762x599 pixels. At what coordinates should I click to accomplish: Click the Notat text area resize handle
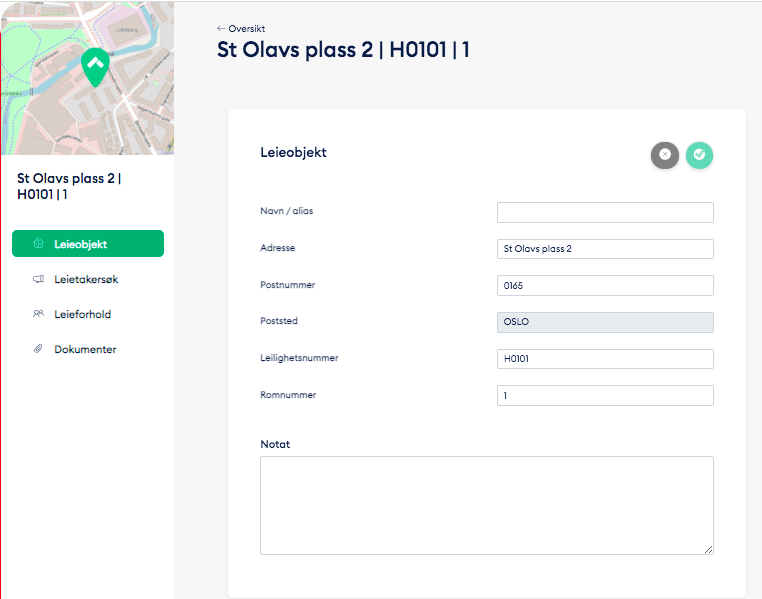[709, 549]
